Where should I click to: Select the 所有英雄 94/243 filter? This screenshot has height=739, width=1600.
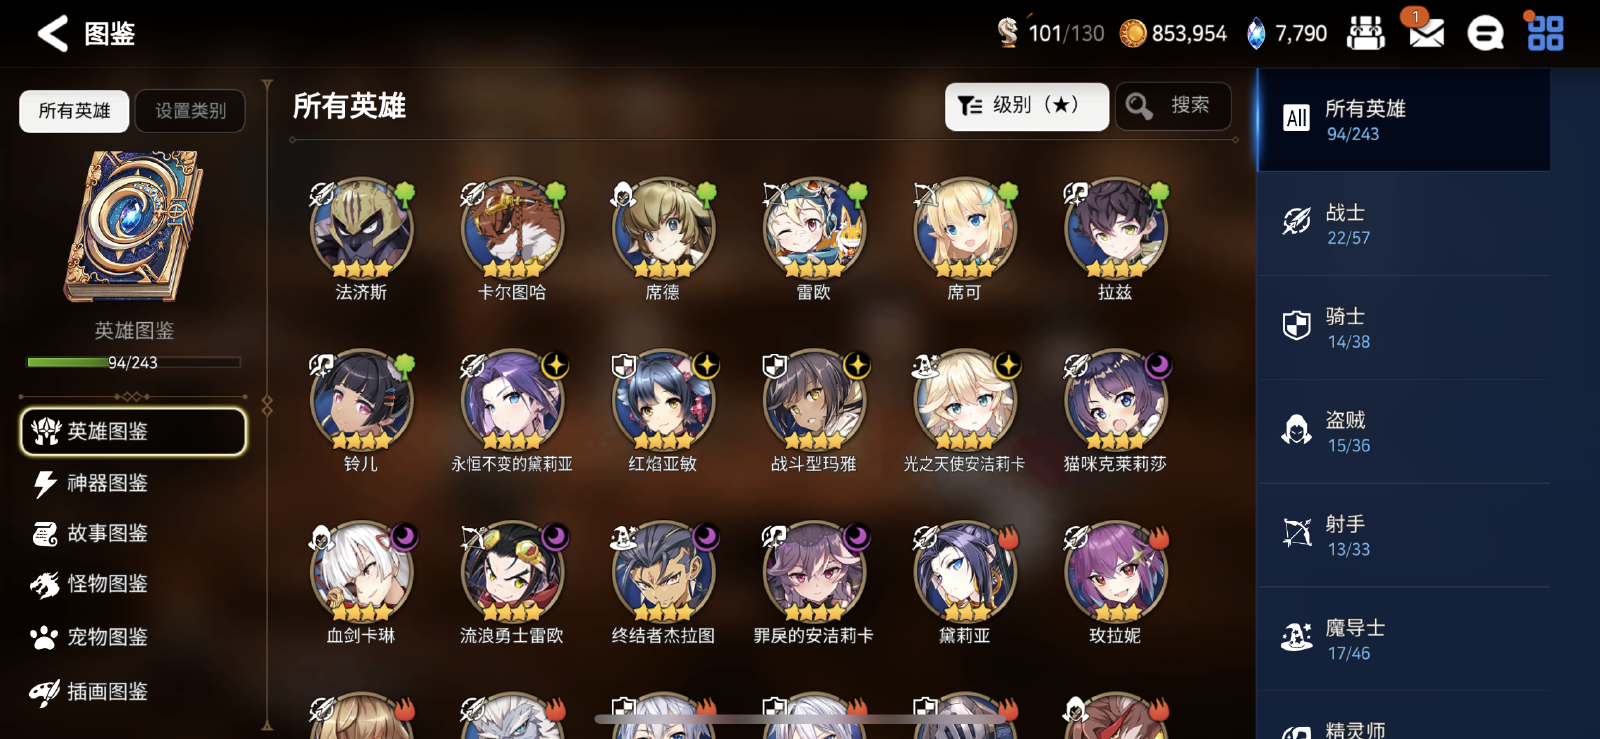click(1403, 120)
